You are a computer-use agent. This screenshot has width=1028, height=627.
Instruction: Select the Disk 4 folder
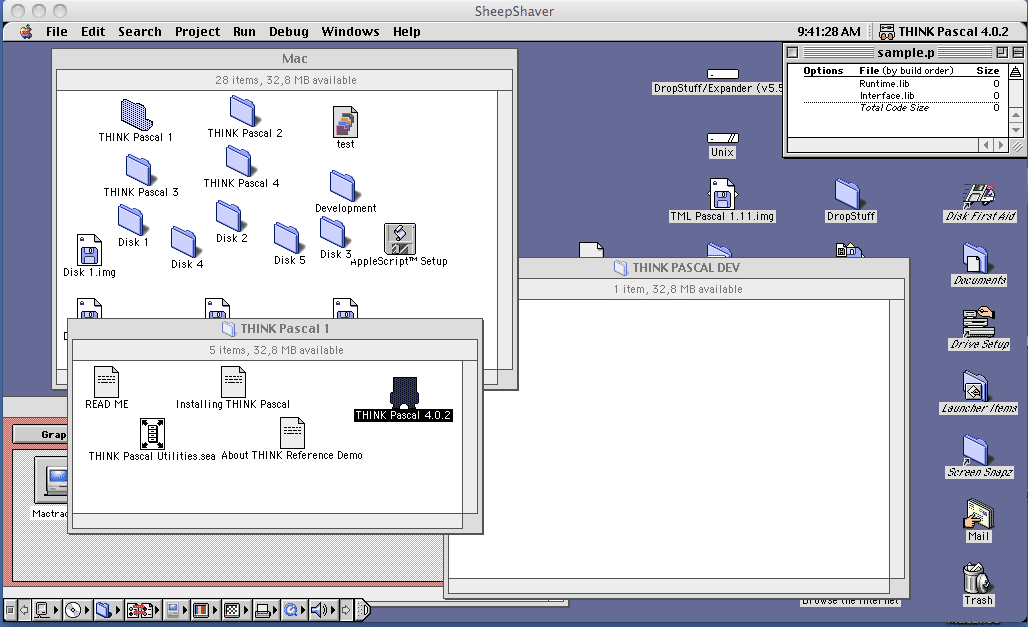(184, 242)
